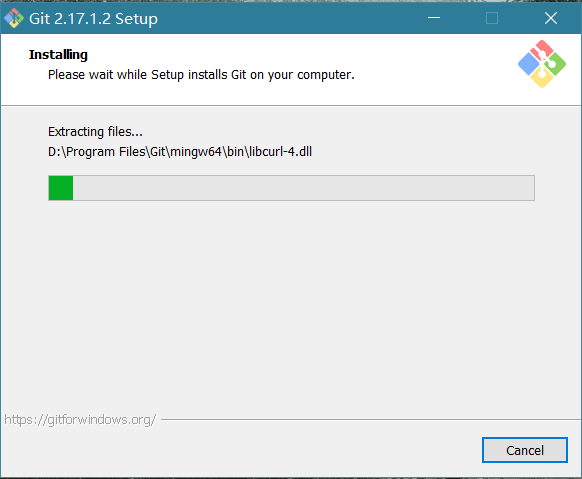Viewport: 582px width, 479px height.
Task: Open the gitforwindows.org link
Action: 80,420
